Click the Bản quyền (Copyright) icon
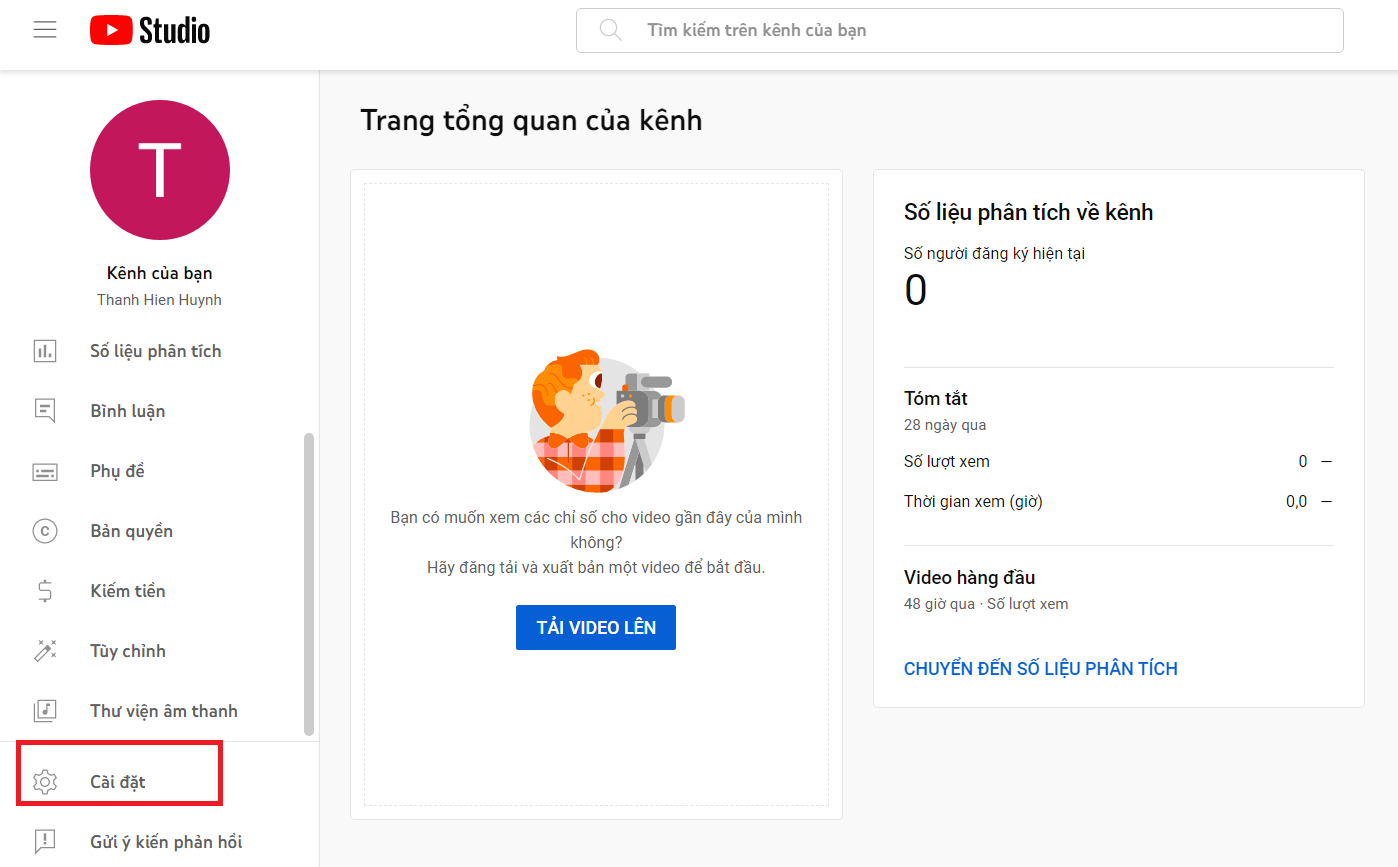The image size is (1398, 867). (x=45, y=530)
